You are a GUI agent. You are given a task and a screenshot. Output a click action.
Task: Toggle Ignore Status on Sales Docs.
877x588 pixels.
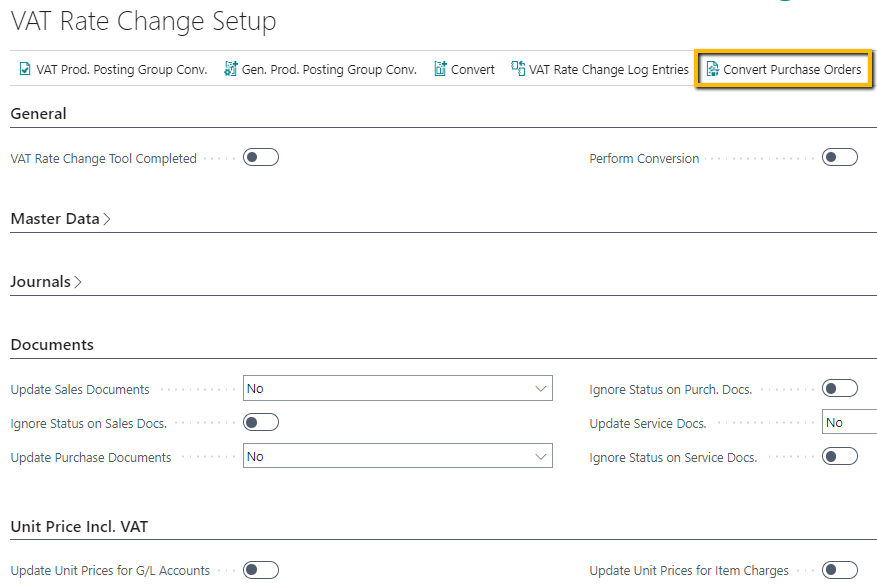pos(260,423)
